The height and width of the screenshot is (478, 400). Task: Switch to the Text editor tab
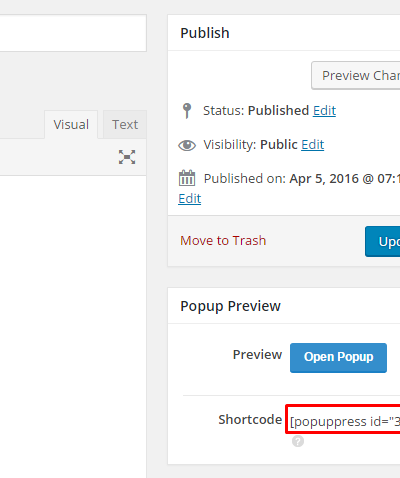125,124
